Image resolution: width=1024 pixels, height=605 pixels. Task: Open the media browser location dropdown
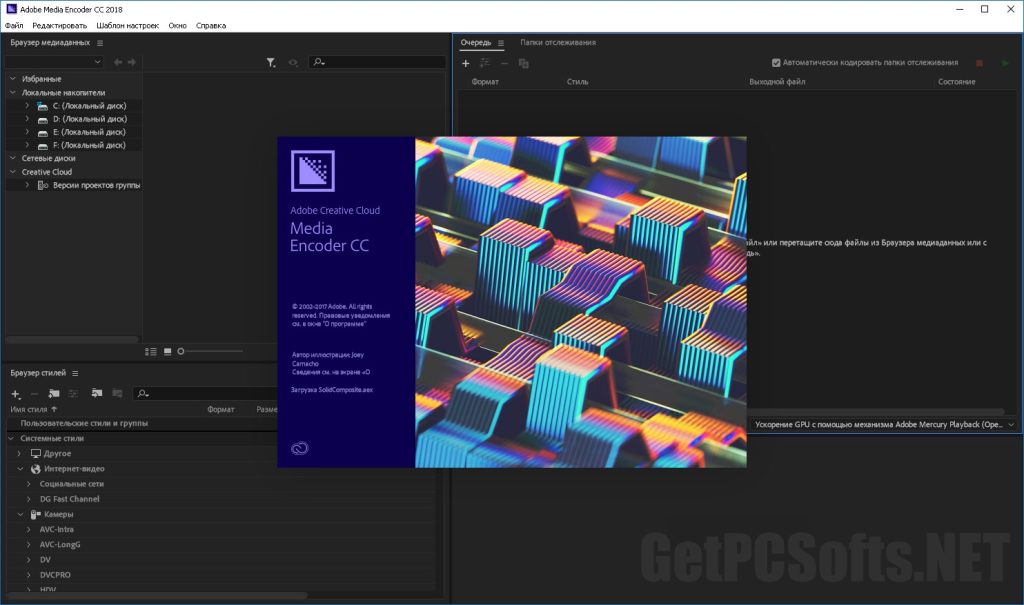[54, 62]
